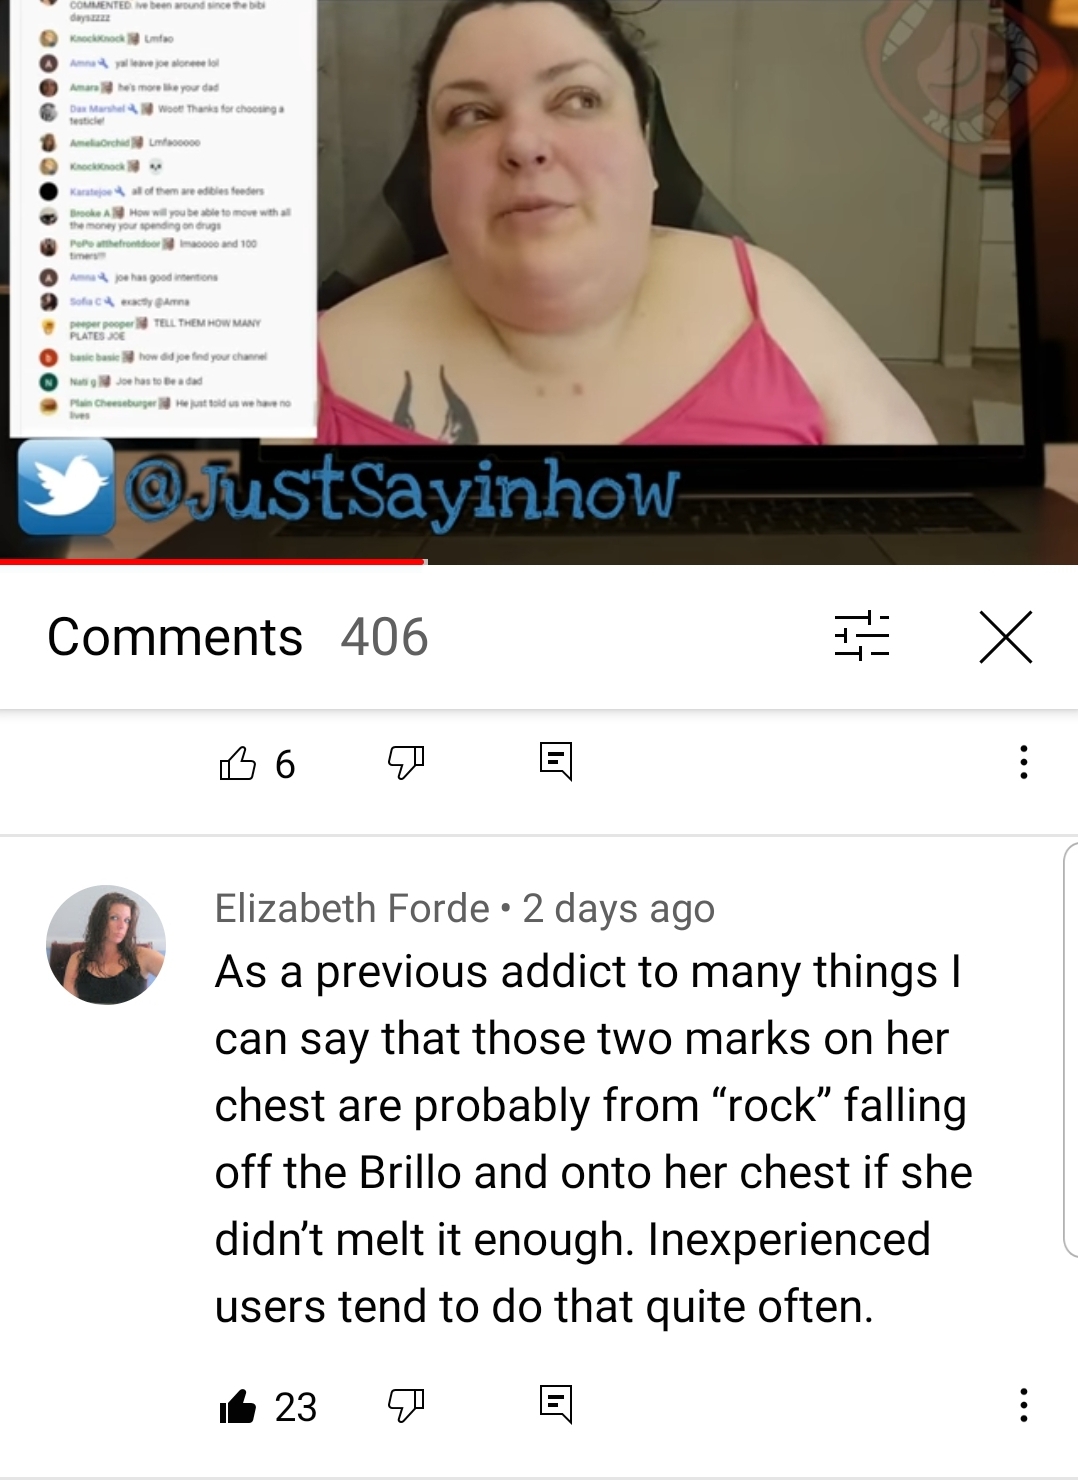This screenshot has width=1078, height=1480.
Task: Reply to Elizabeth Forde's comment
Action: click(x=556, y=1405)
